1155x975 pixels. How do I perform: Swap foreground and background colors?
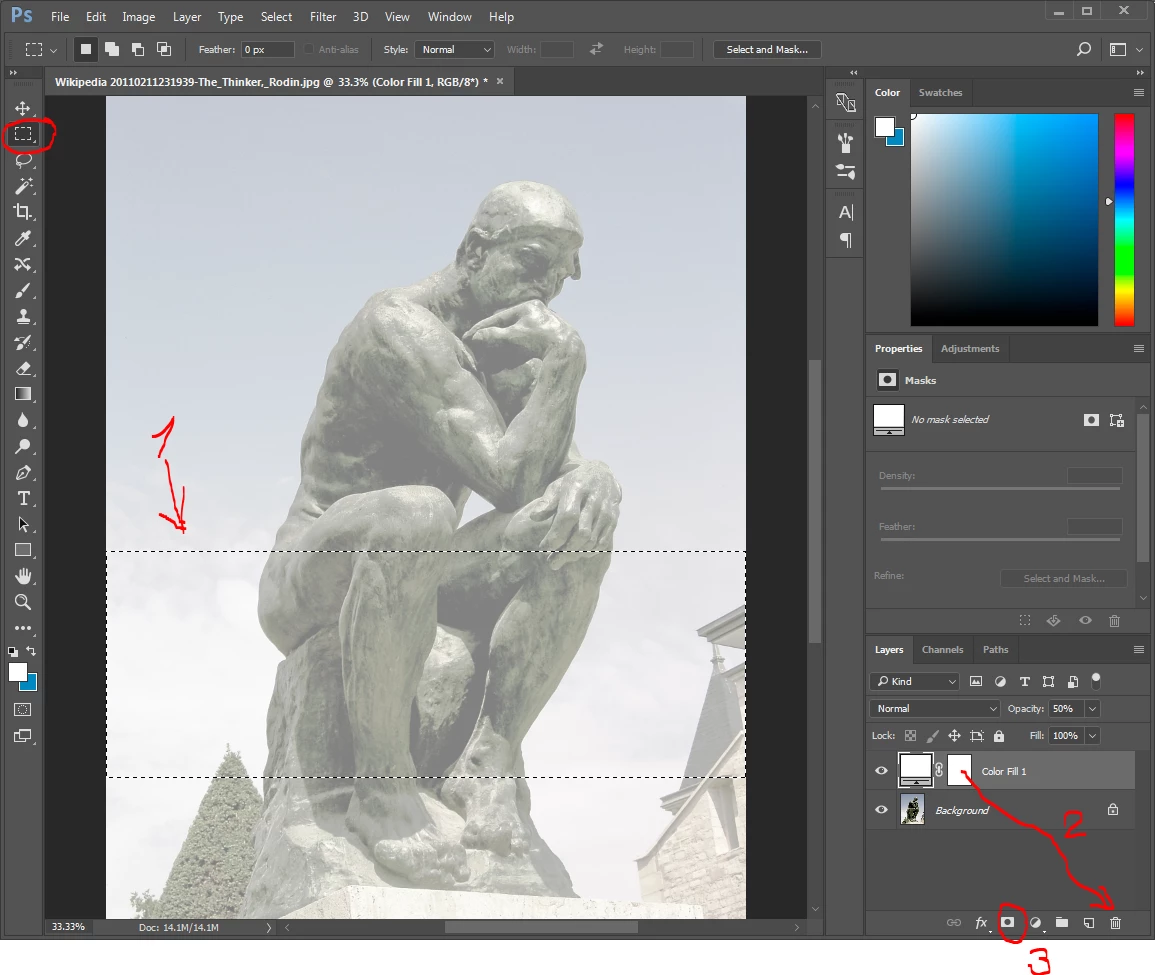tap(31, 650)
